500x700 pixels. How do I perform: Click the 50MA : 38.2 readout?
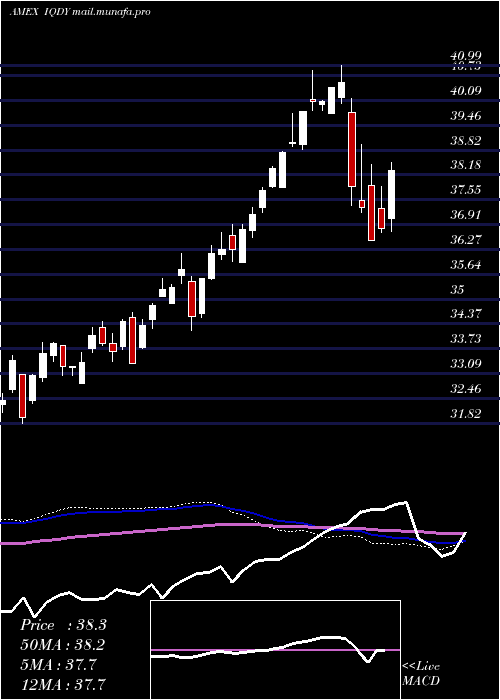(63, 645)
